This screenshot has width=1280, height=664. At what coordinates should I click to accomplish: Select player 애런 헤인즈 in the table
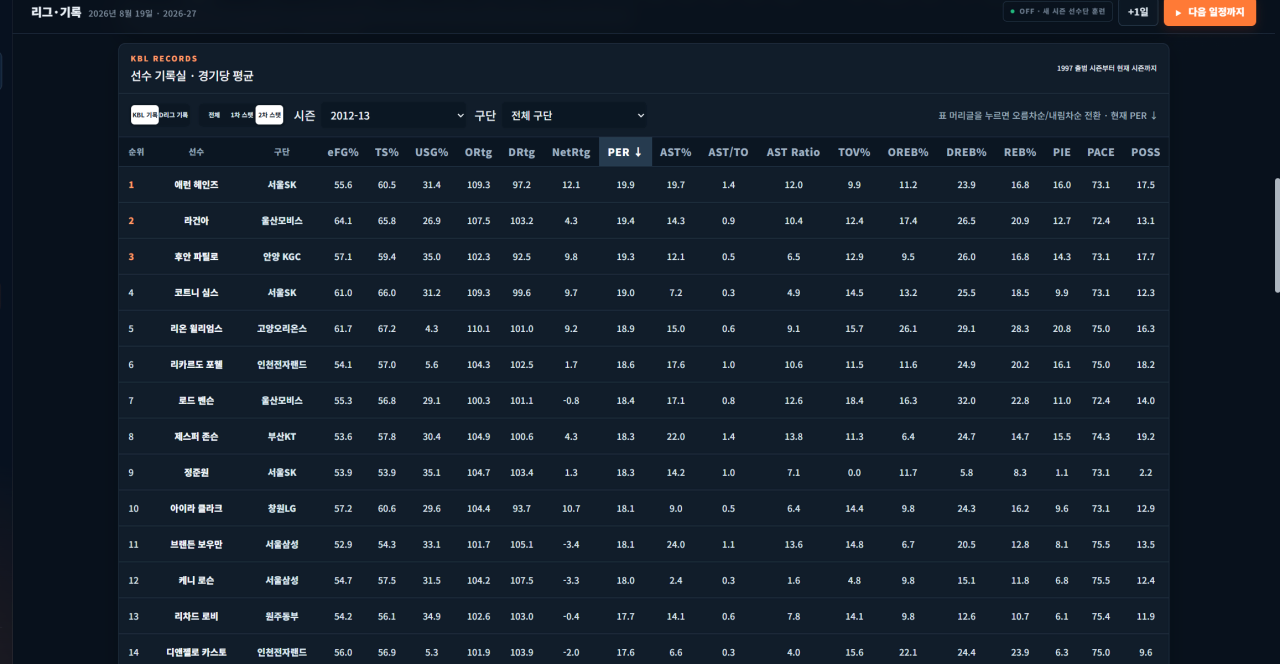pyautogui.click(x=196, y=185)
